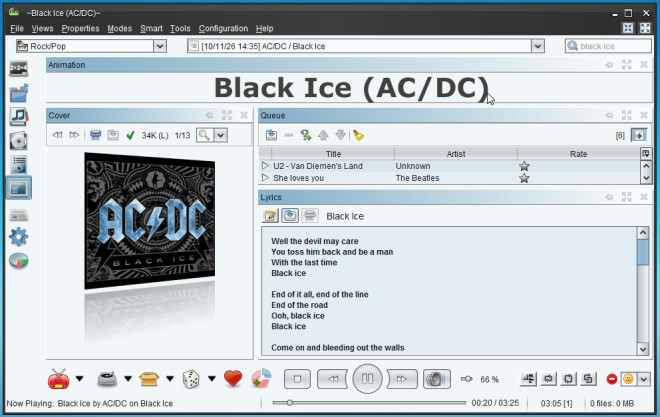Play best-of tracks with heart icon

(233, 378)
